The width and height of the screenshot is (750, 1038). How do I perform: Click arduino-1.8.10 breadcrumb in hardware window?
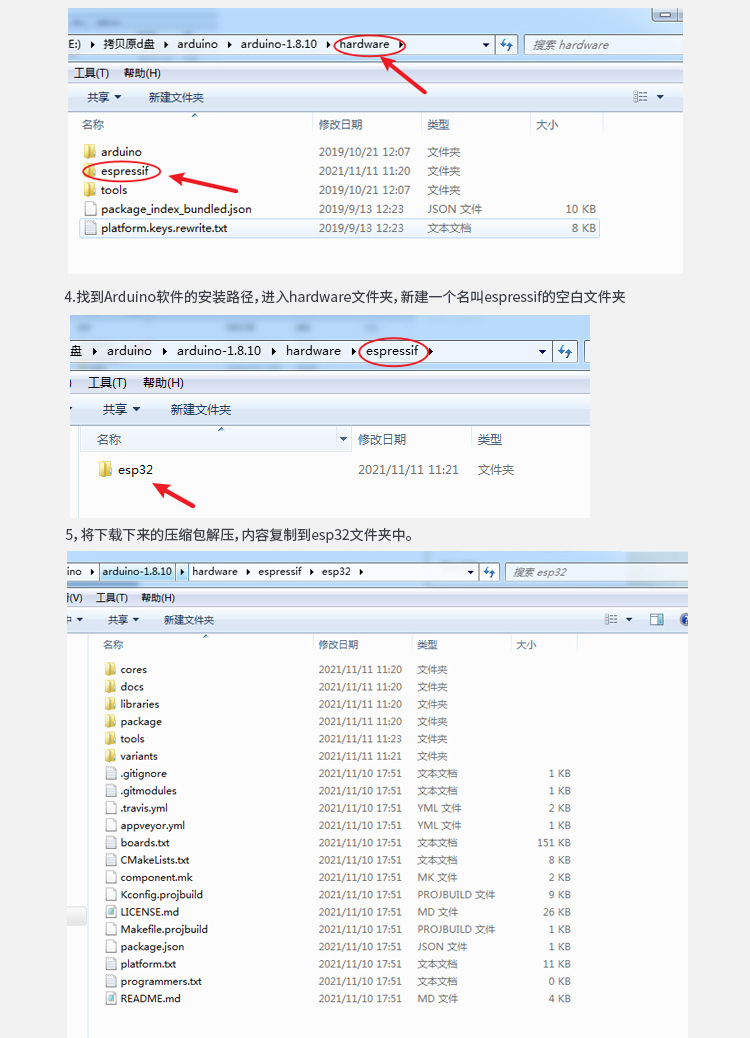pos(279,44)
